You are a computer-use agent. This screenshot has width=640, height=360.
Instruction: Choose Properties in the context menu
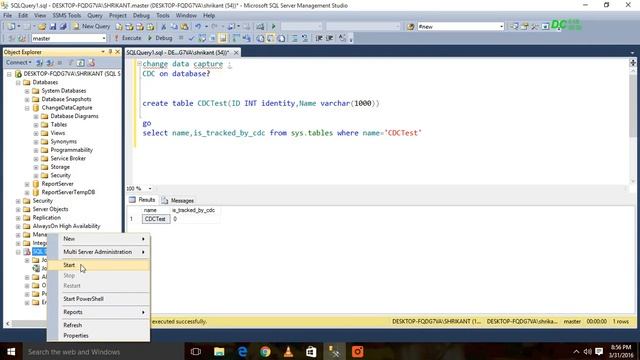click(x=99, y=336)
